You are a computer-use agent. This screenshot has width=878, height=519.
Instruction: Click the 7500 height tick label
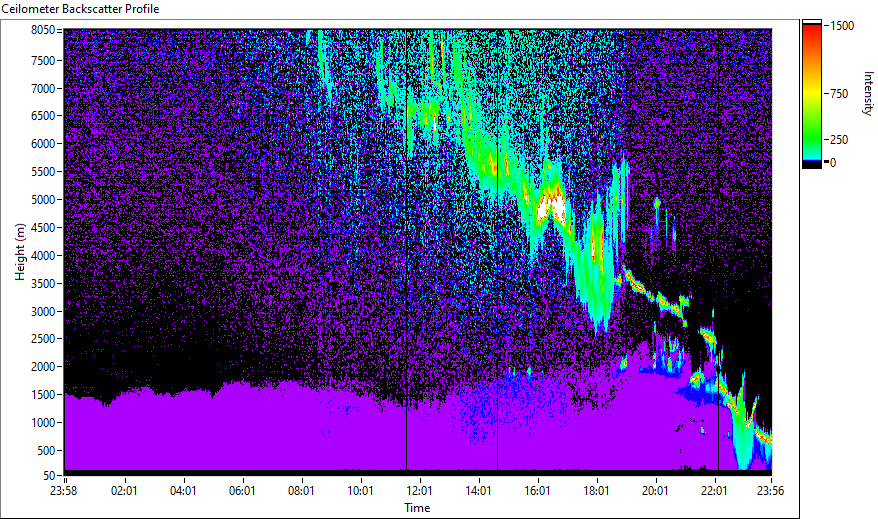[43, 60]
